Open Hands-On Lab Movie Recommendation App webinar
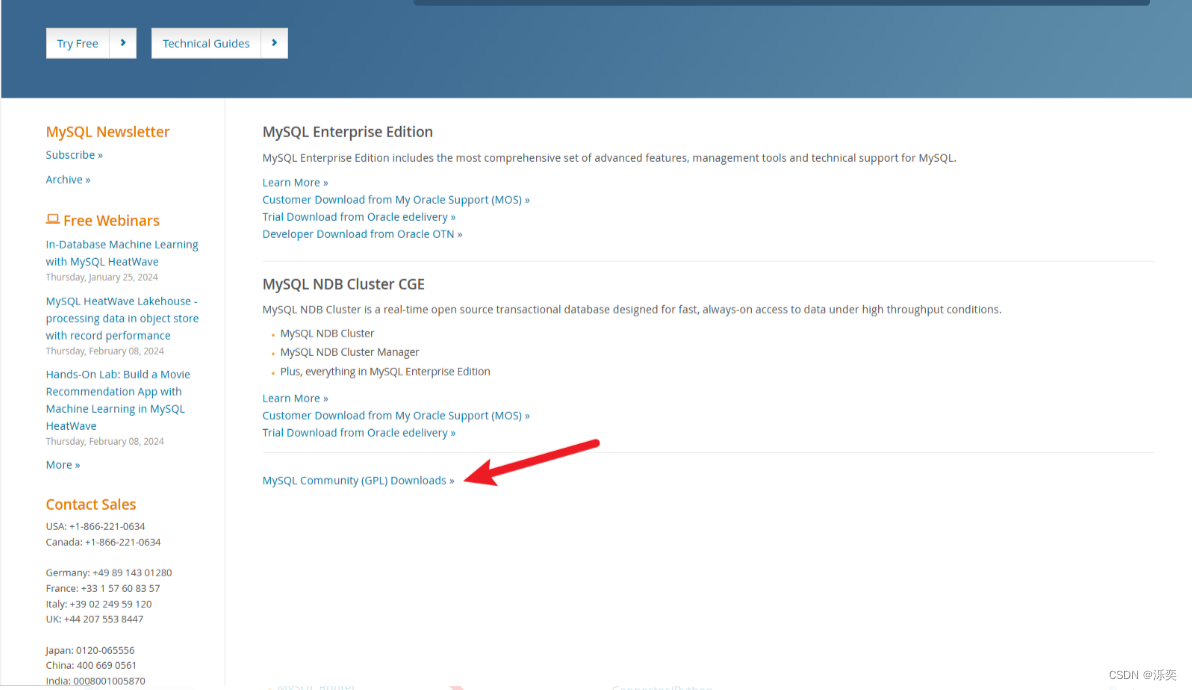The width and height of the screenshot is (1192, 690). pos(118,400)
